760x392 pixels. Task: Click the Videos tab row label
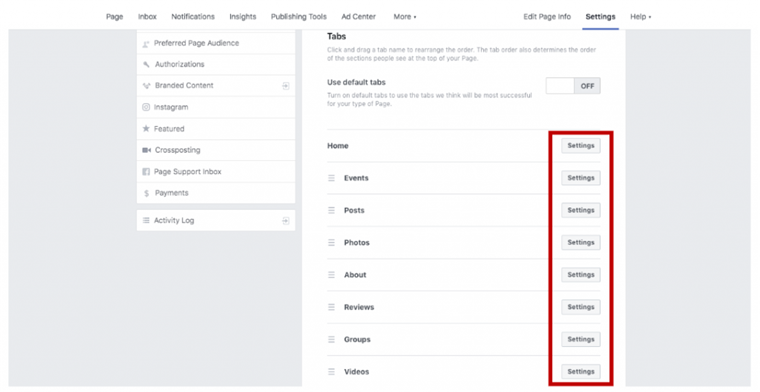(x=357, y=372)
